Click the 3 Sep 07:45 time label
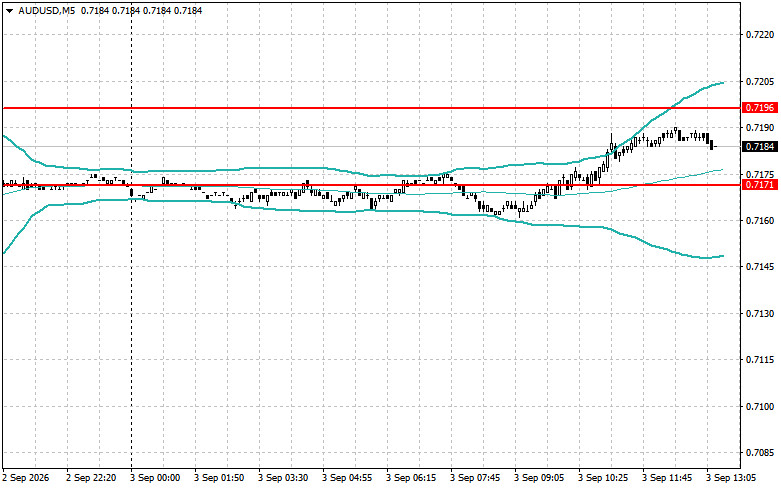The height and width of the screenshot is (489, 781). pos(475,478)
